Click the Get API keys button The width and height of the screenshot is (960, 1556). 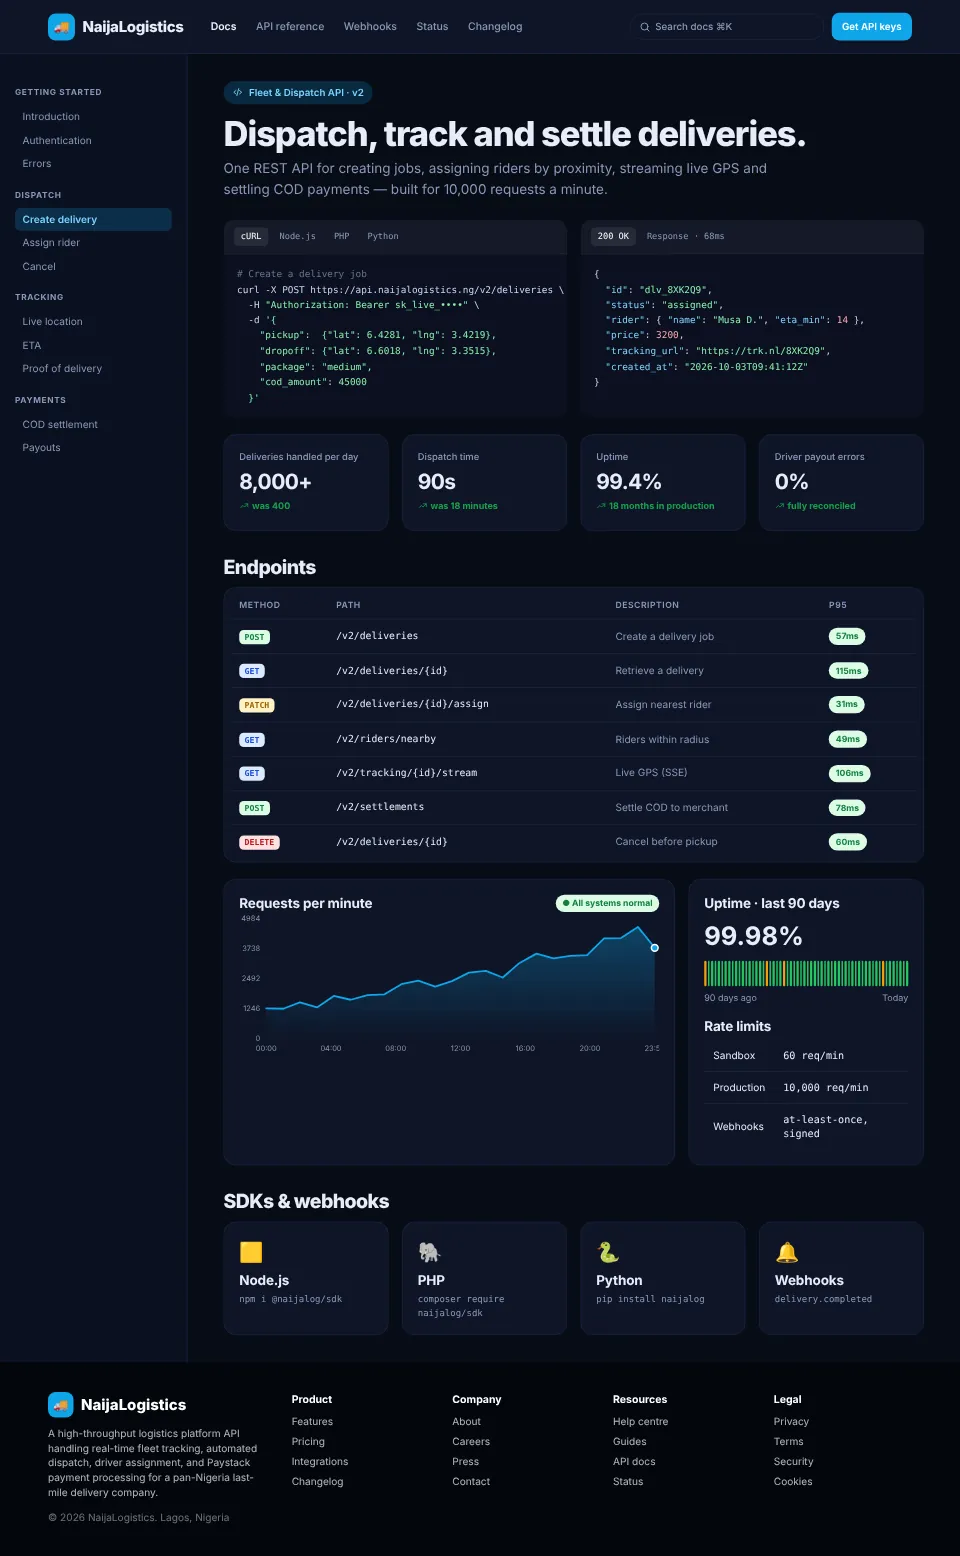click(872, 27)
